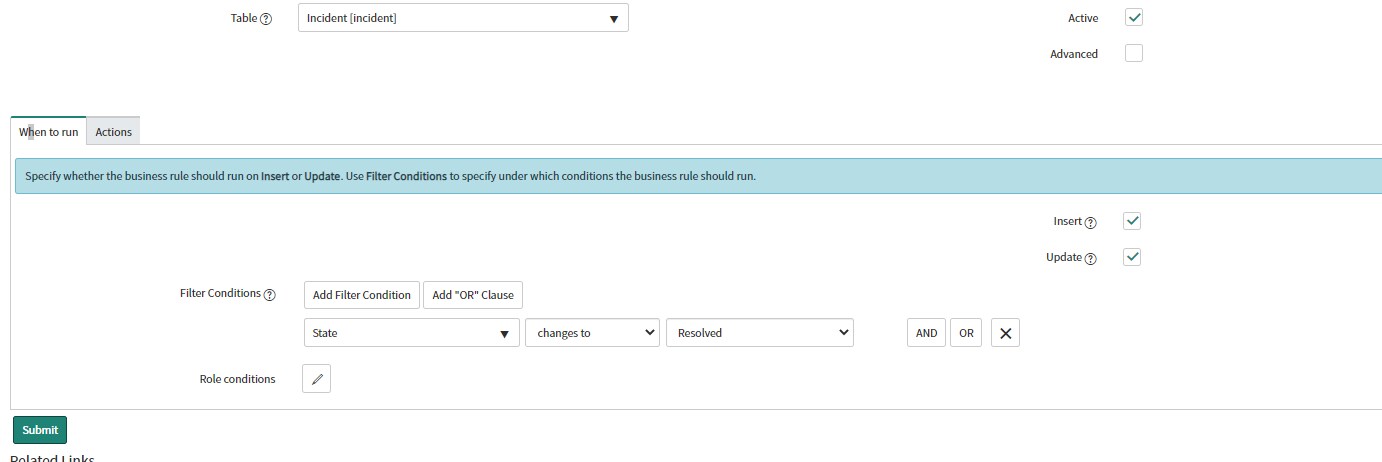Click the Active label text
The image size is (1382, 462).
click(1082, 19)
